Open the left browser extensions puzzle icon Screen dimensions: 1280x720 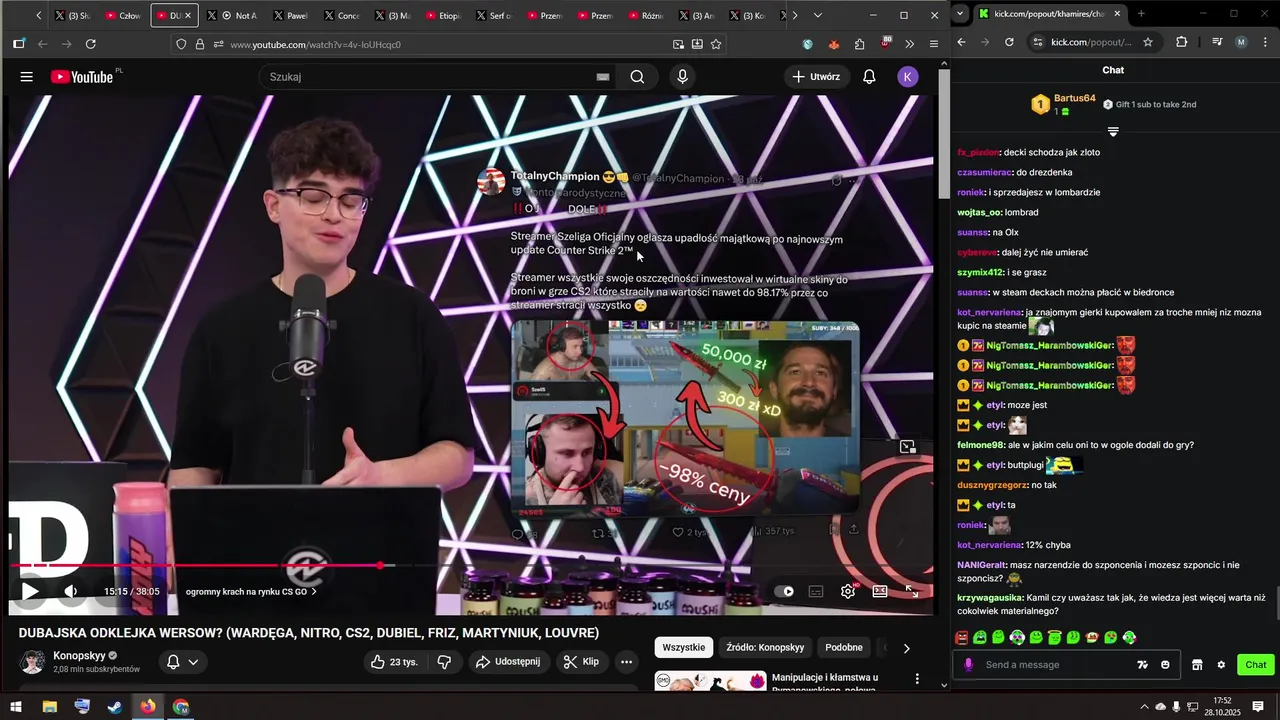click(x=859, y=44)
